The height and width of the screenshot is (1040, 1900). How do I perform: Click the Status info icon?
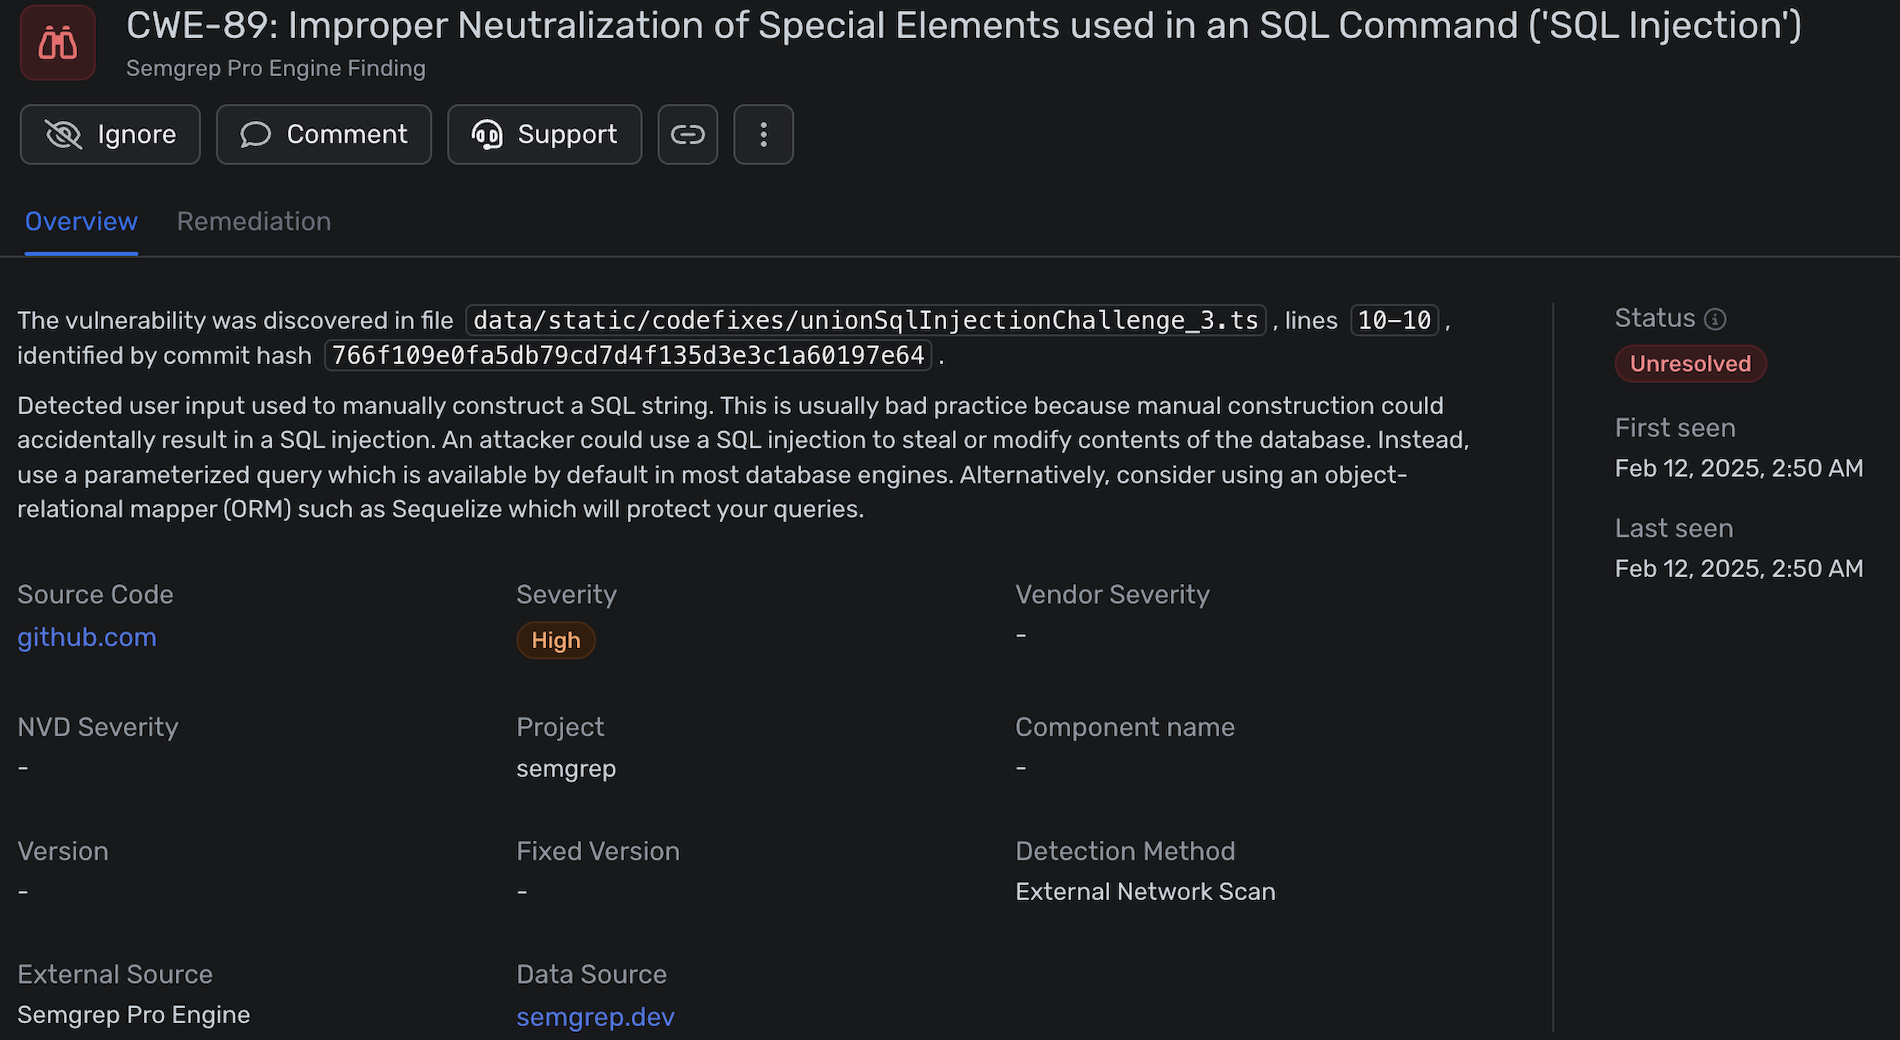1715,319
